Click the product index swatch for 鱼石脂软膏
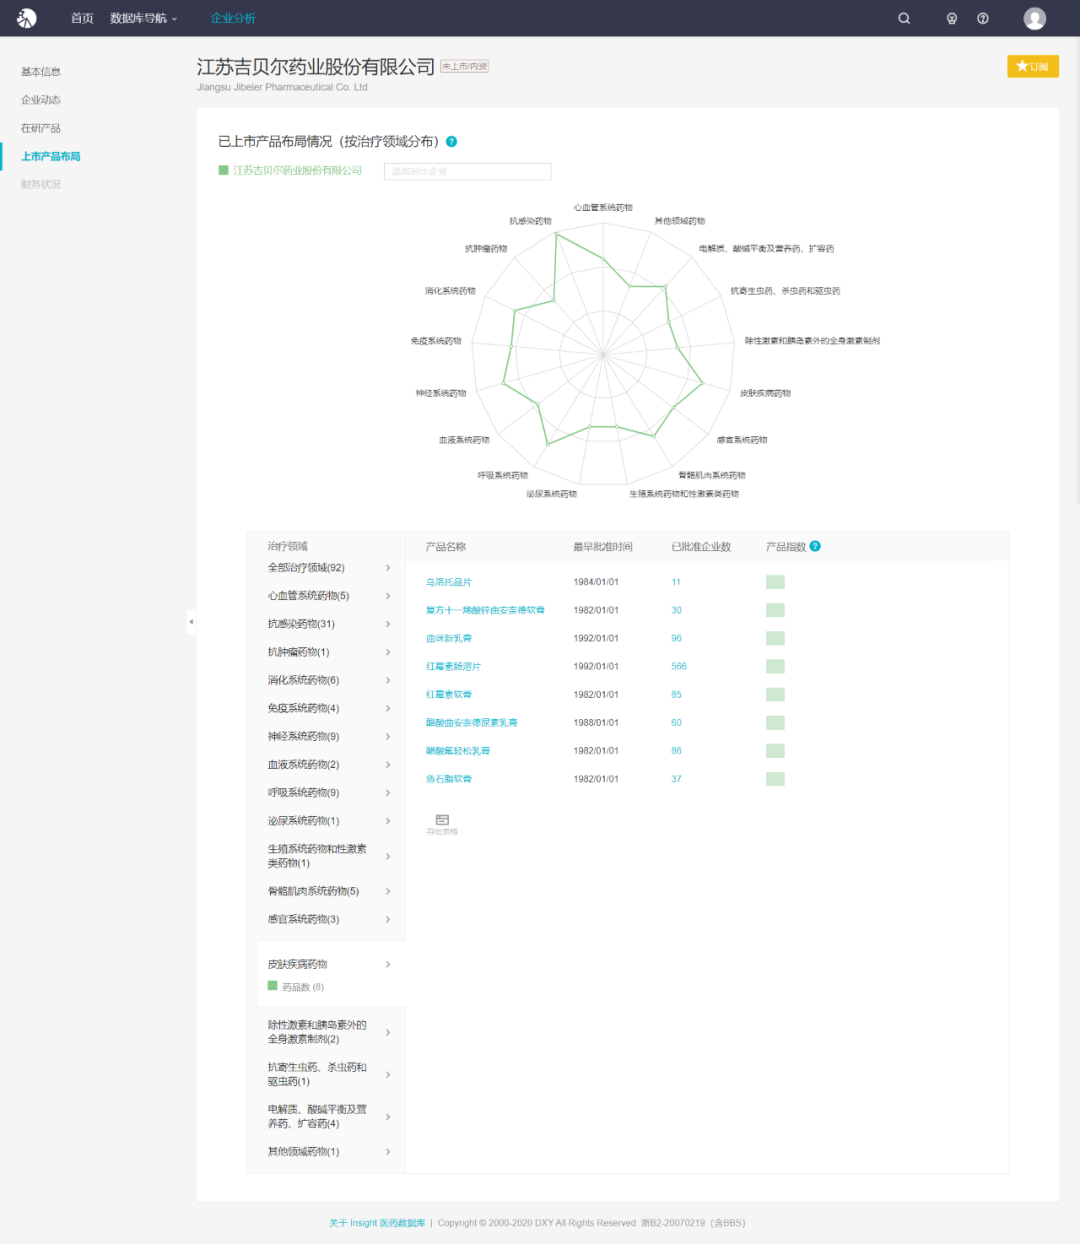The image size is (1080, 1244). [x=775, y=778]
